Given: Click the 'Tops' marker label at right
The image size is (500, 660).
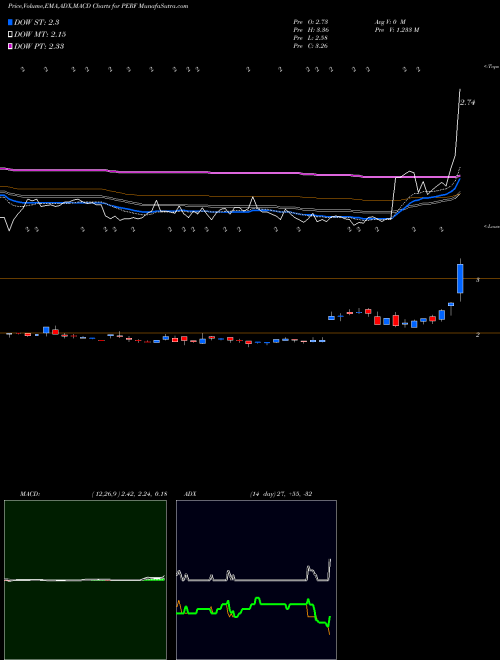Looking at the screenshot, I should [491, 67].
